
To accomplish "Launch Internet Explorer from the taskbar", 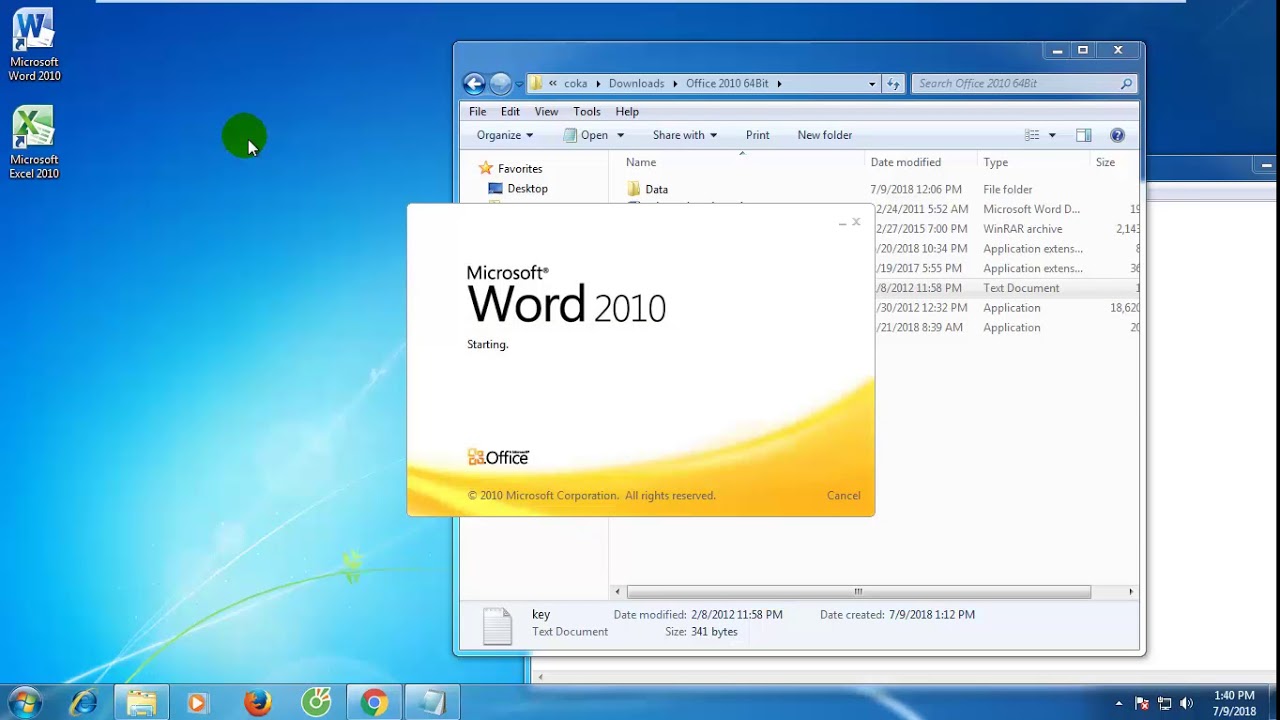I will point(84,703).
